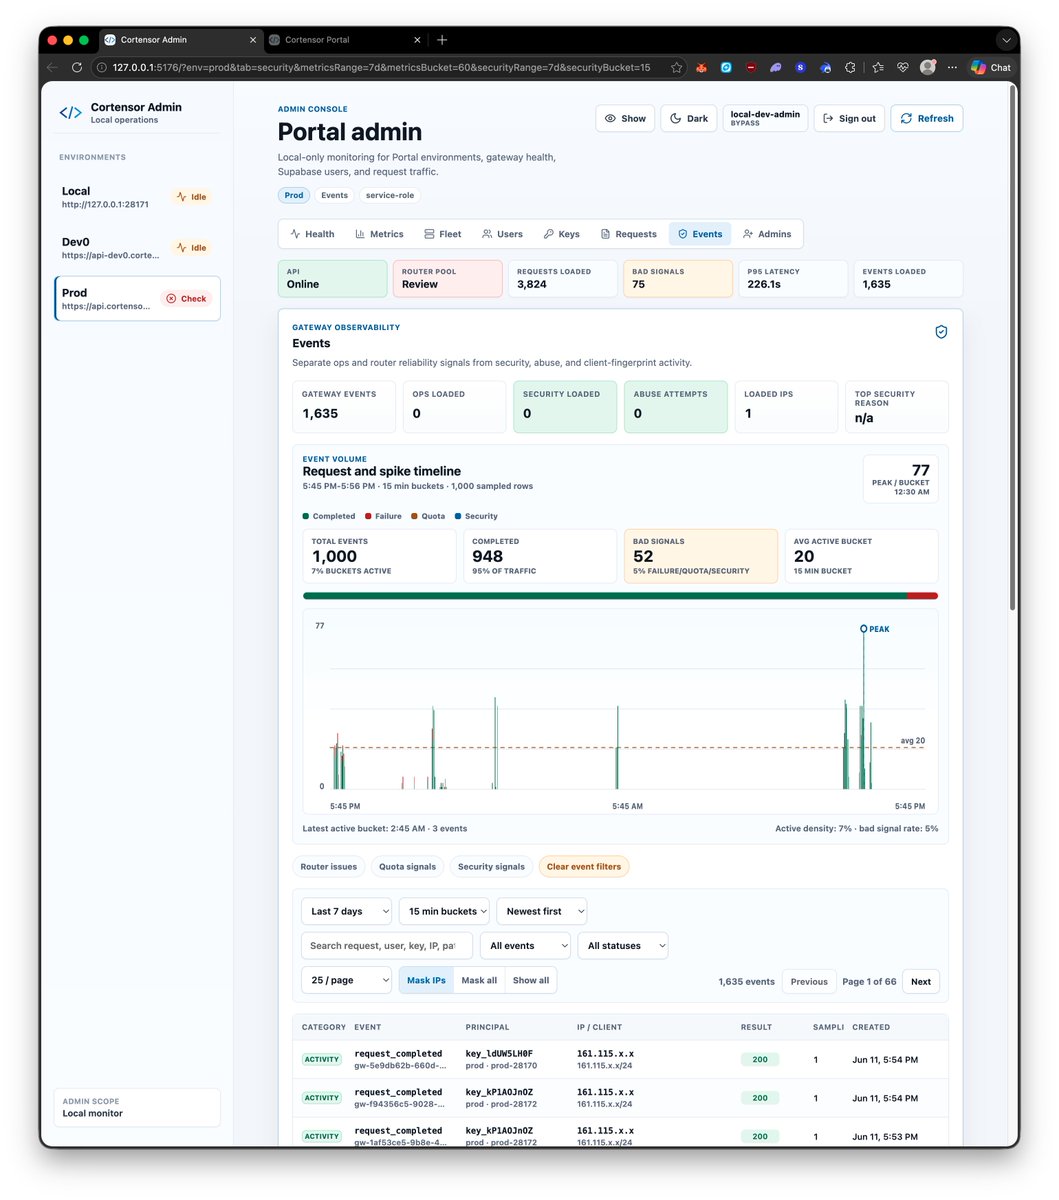Open browser extensions puzzle icon
The width and height of the screenshot is (1059, 1200).
pos(850,67)
